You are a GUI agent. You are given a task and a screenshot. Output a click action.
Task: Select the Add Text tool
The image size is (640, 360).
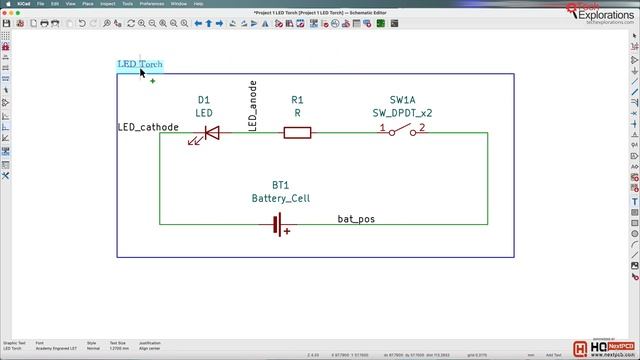[634, 202]
